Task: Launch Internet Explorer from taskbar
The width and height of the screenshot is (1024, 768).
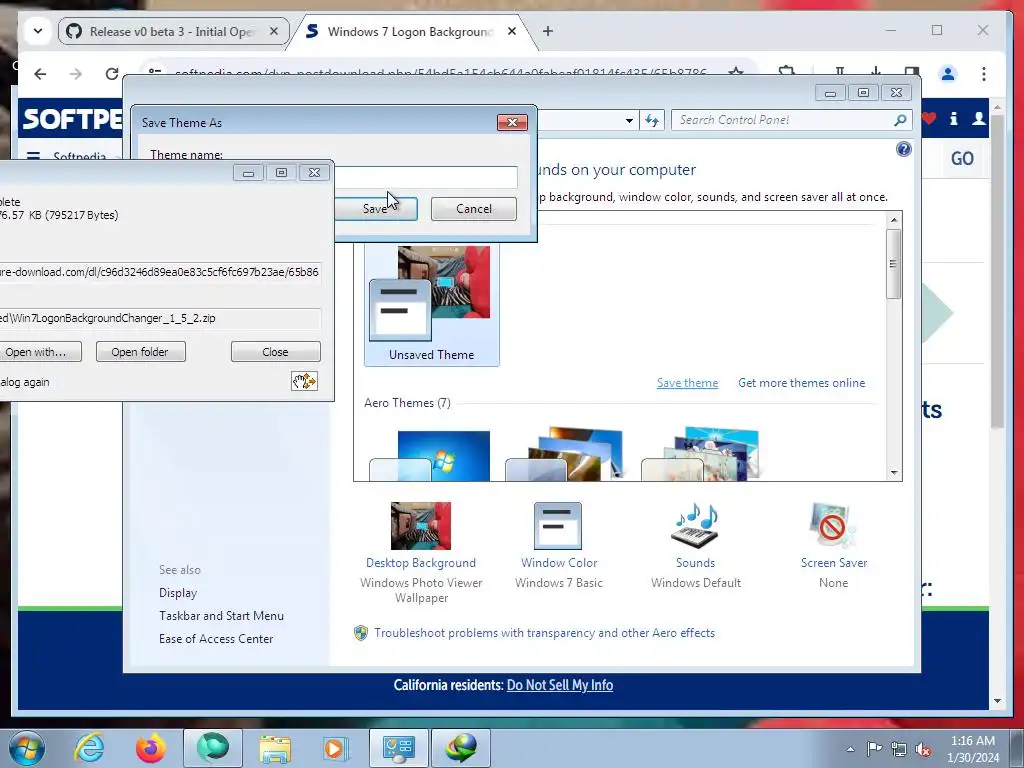Action: [x=89, y=748]
